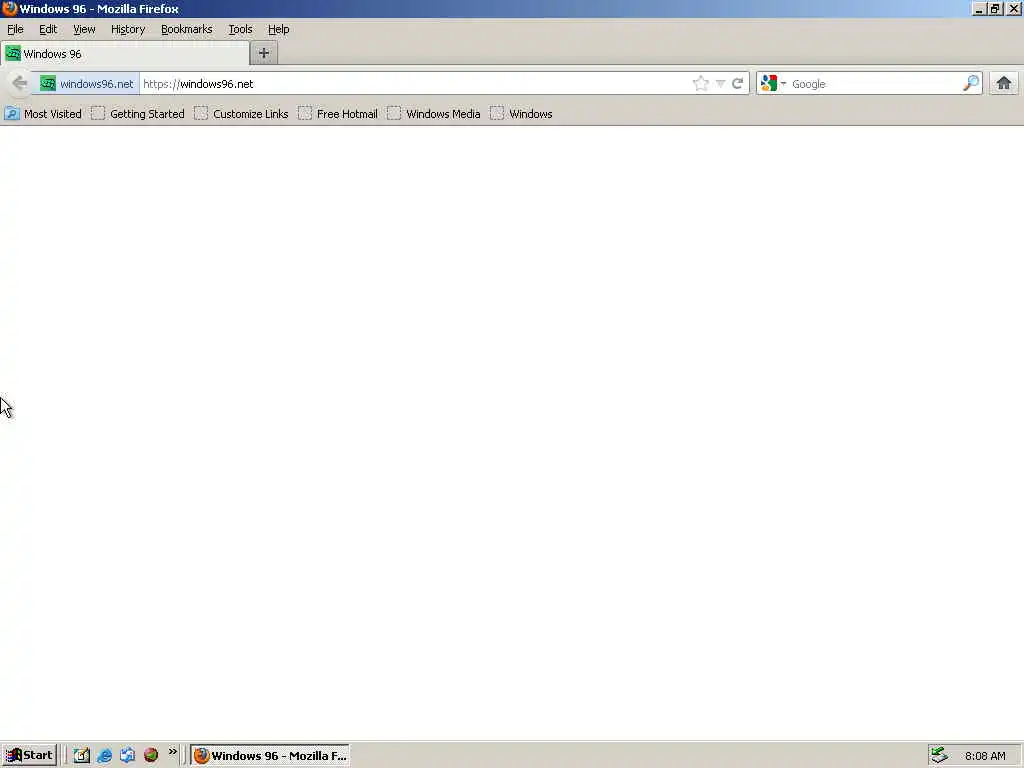Open the Customize Links bookmark
Image resolution: width=1024 pixels, height=768 pixels.
click(x=241, y=114)
